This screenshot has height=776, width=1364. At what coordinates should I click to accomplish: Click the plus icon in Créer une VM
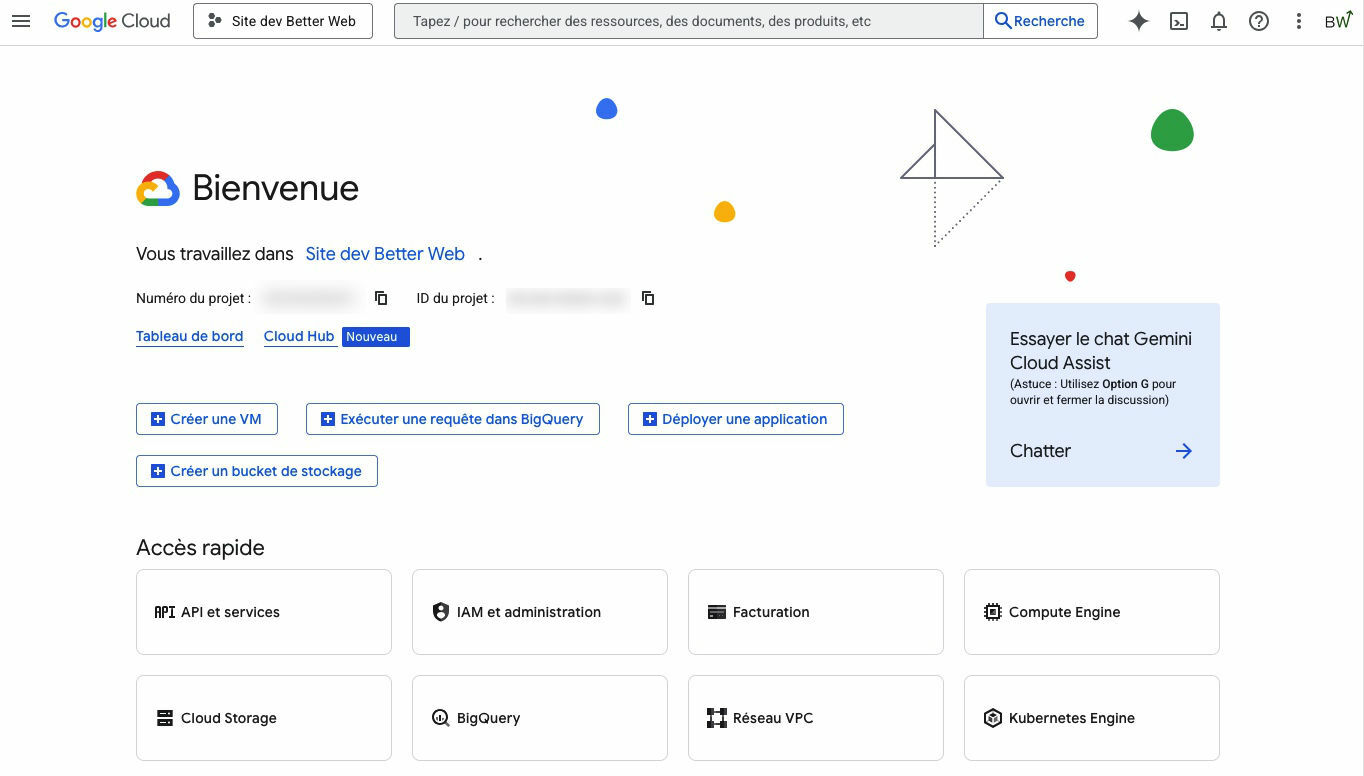tap(158, 419)
